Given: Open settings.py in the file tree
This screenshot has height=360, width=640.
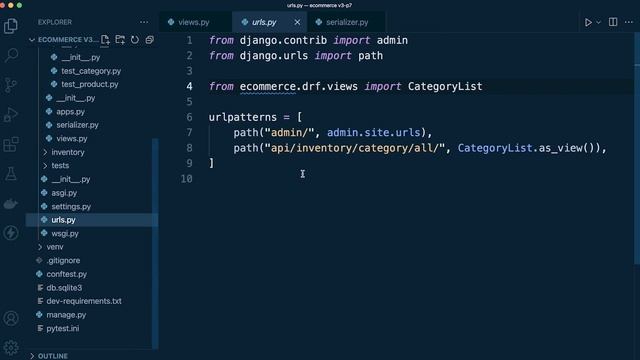Looking at the screenshot, I should 71,207.
